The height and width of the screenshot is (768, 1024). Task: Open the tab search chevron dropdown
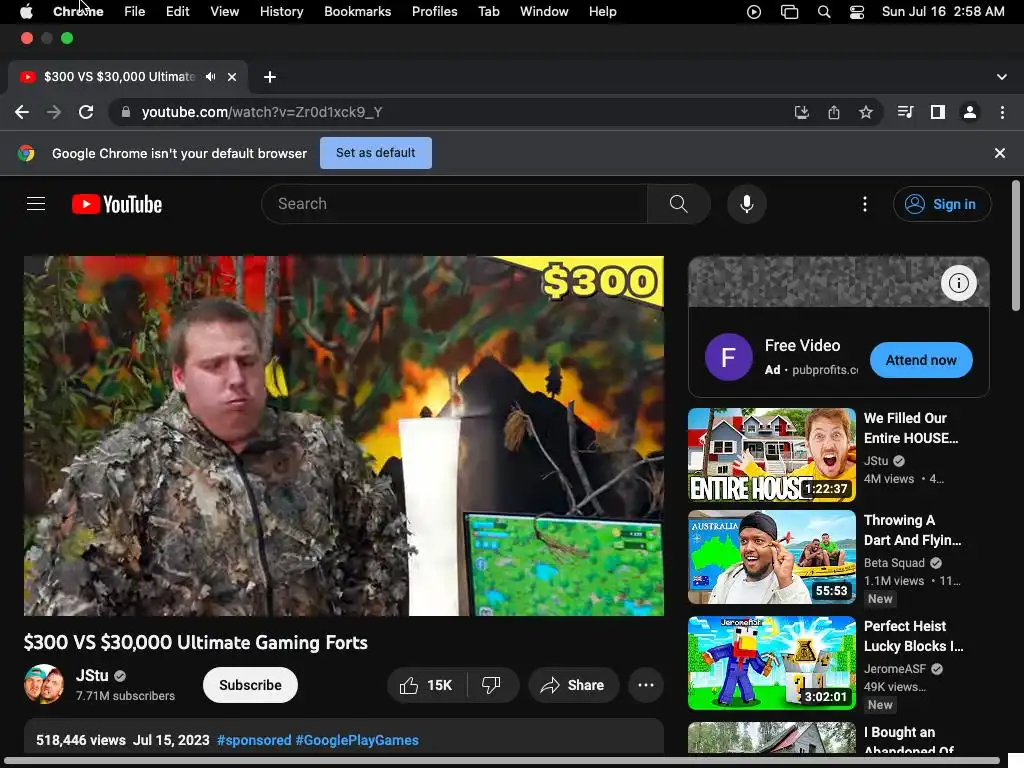click(1002, 77)
